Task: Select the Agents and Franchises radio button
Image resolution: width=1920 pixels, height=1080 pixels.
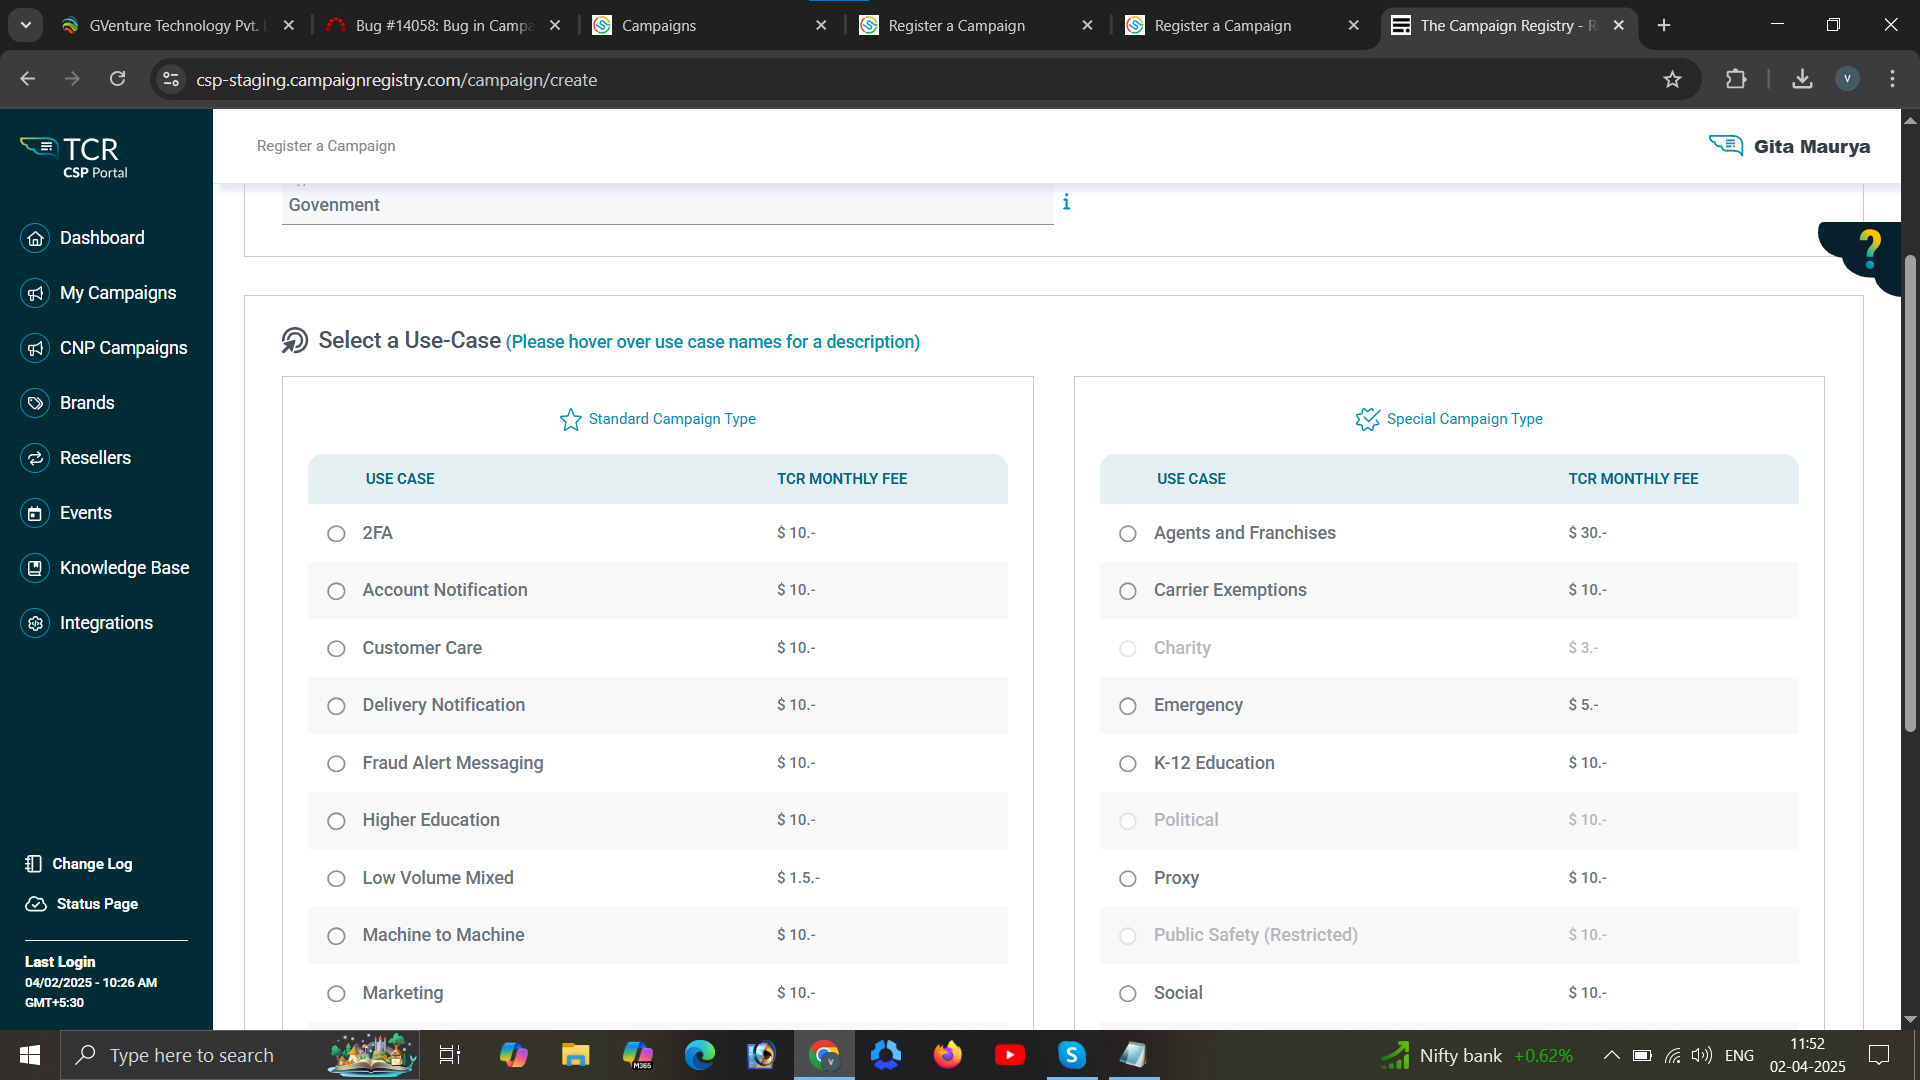Action: click(1128, 534)
